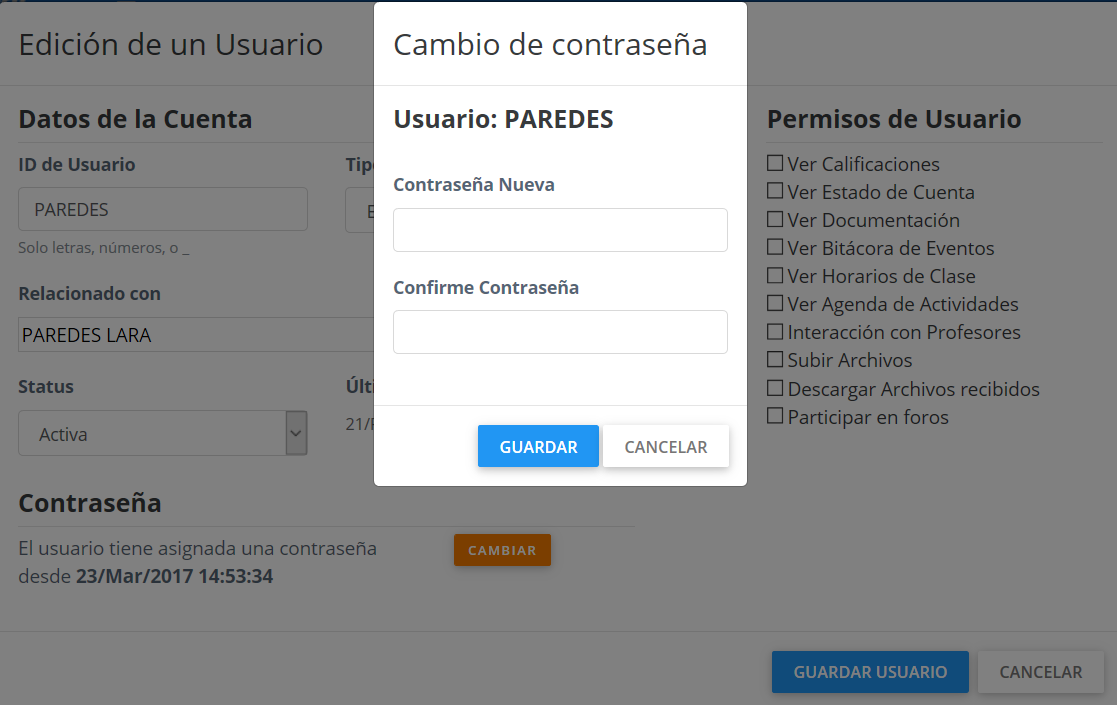1117x705 pixels.
Task: Check the Ver Documentación permission
Action: (775, 219)
